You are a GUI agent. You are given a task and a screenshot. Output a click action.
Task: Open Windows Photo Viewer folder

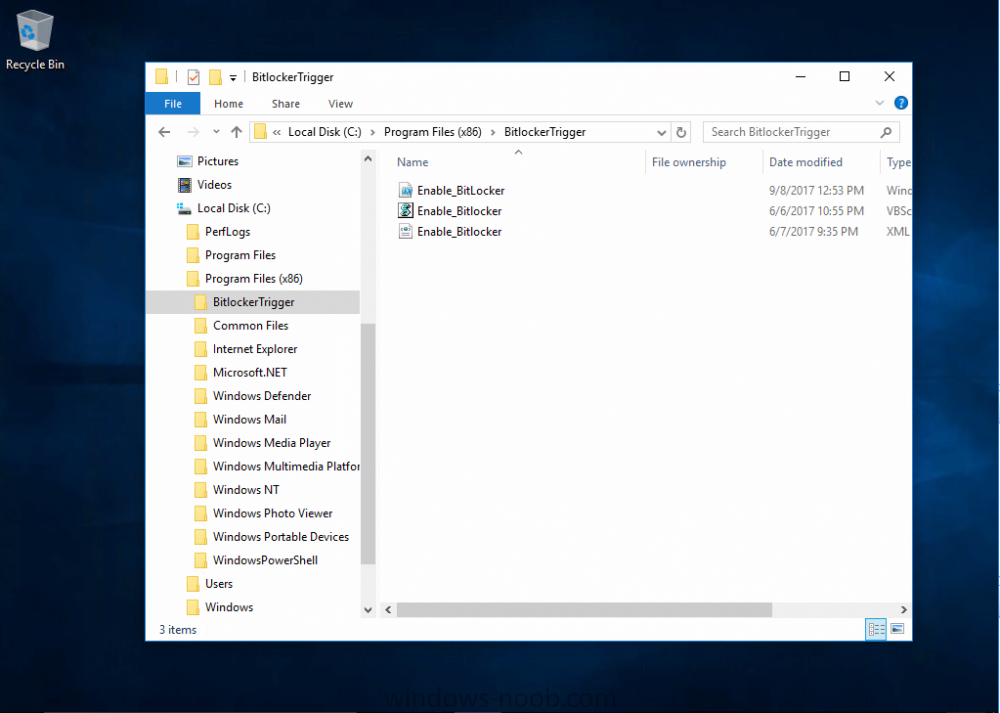(272, 513)
